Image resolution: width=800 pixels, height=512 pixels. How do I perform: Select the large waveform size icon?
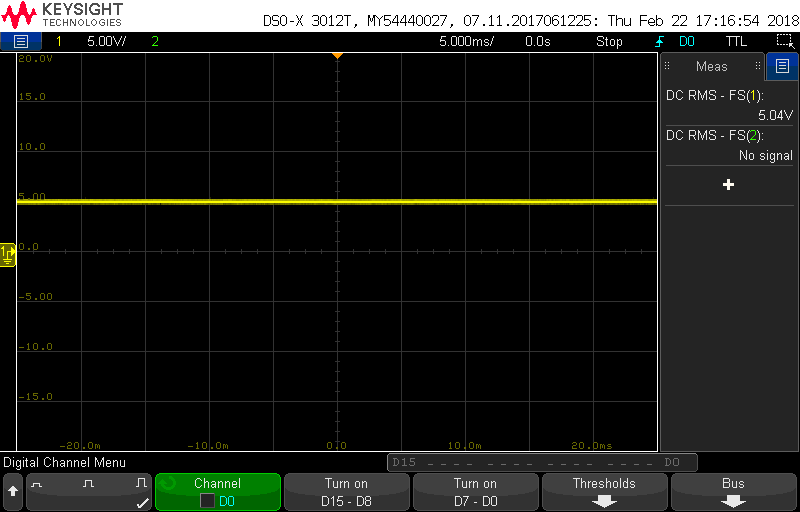pyautogui.click(x=141, y=482)
